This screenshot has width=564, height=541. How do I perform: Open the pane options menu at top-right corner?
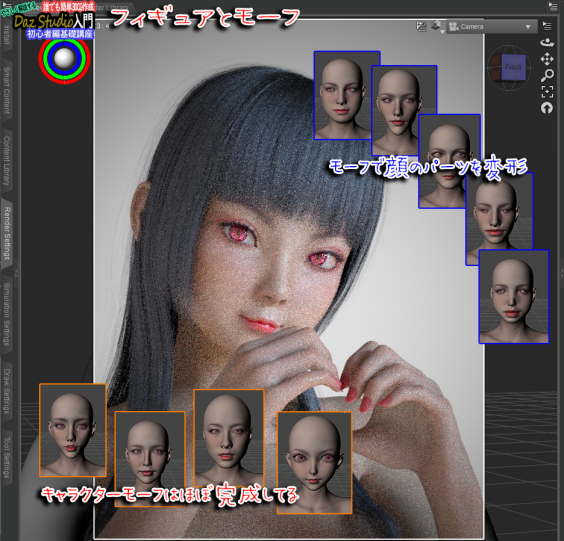click(553, 5)
